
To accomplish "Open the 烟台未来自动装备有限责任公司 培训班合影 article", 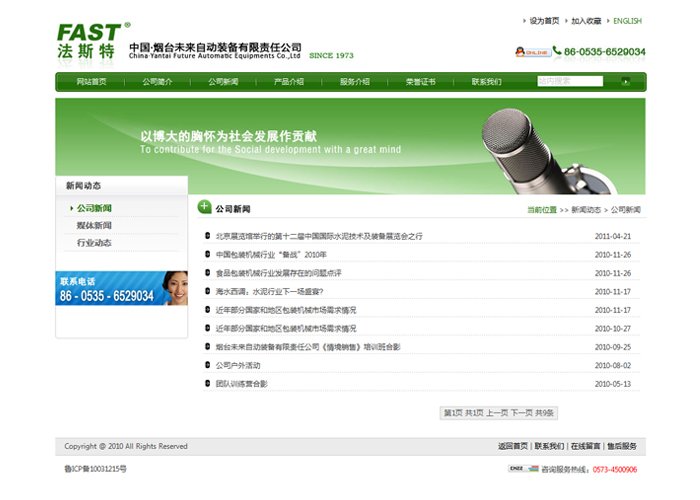I will click(x=308, y=347).
